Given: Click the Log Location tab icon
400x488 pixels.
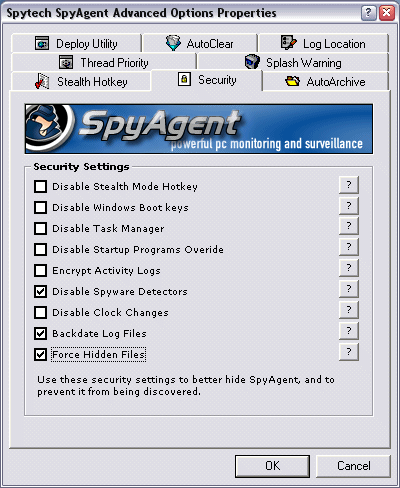Looking at the screenshot, I should pos(288,43).
